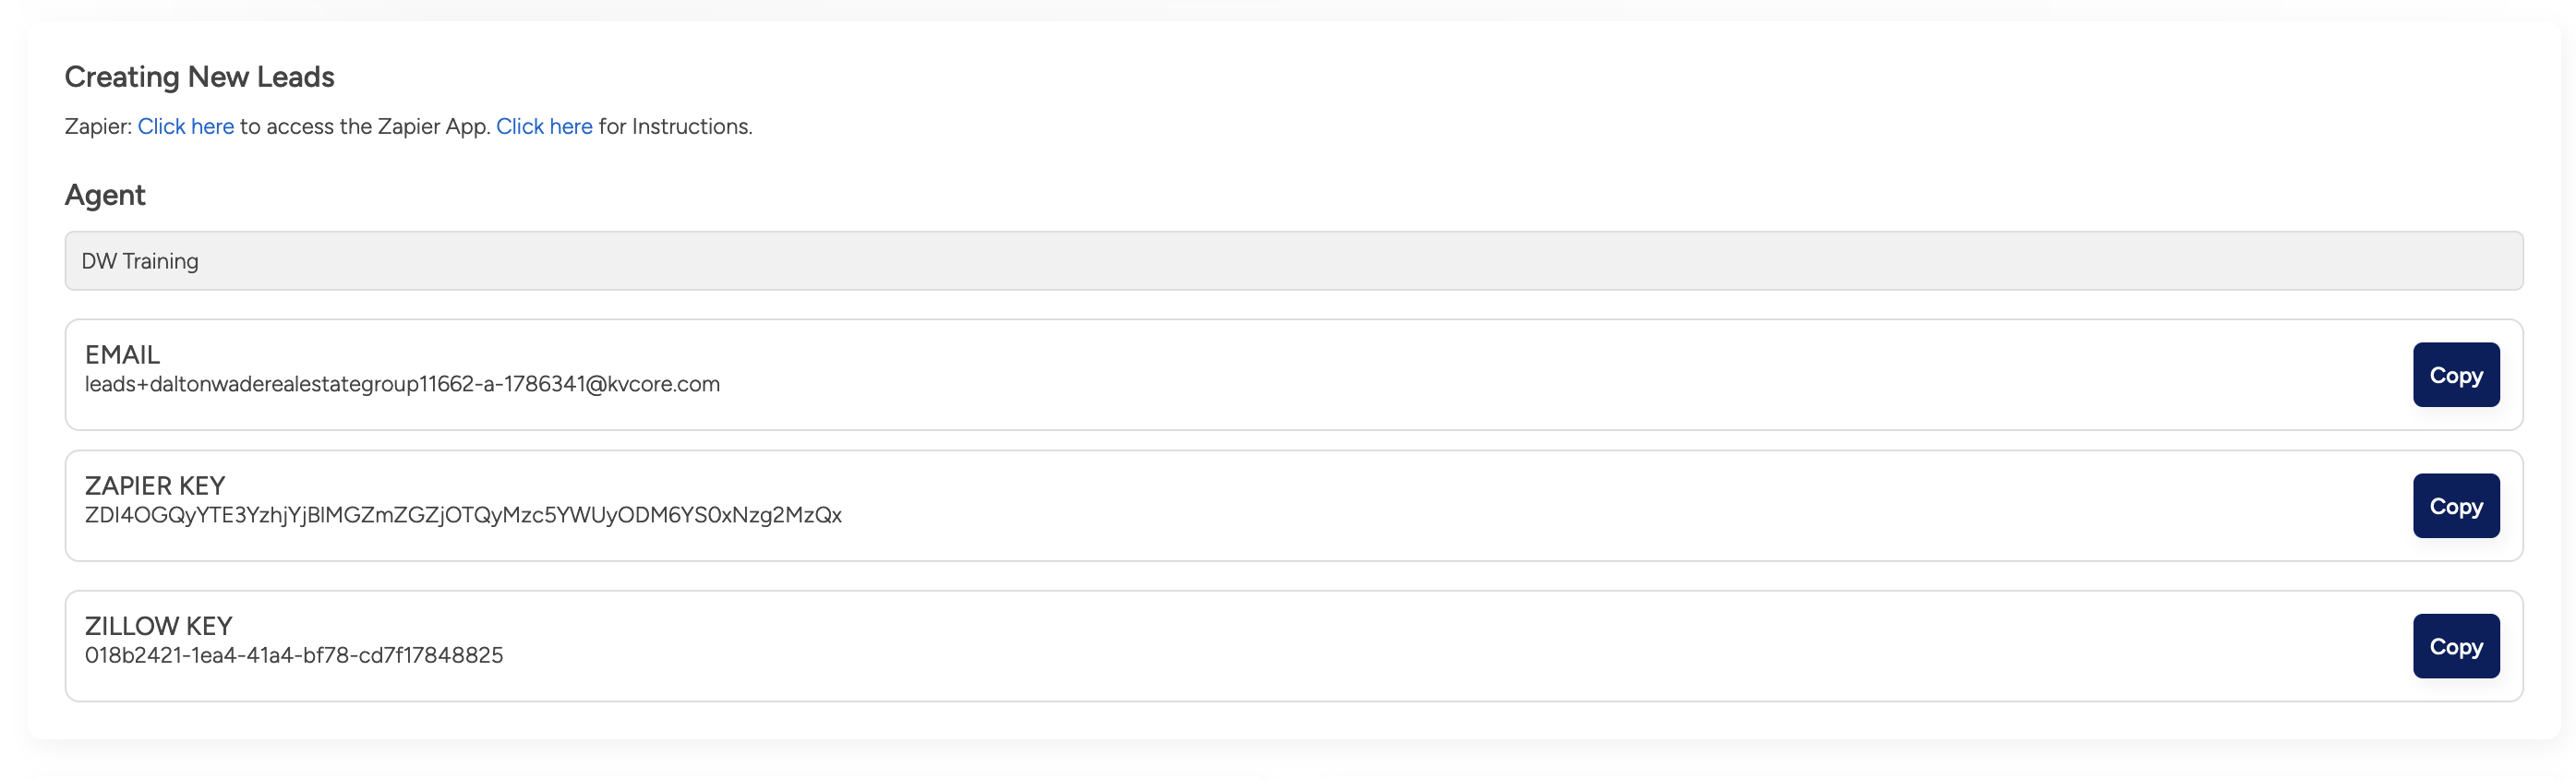
Task: Click the ZILLOW KEY label
Action: click(x=158, y=626)
